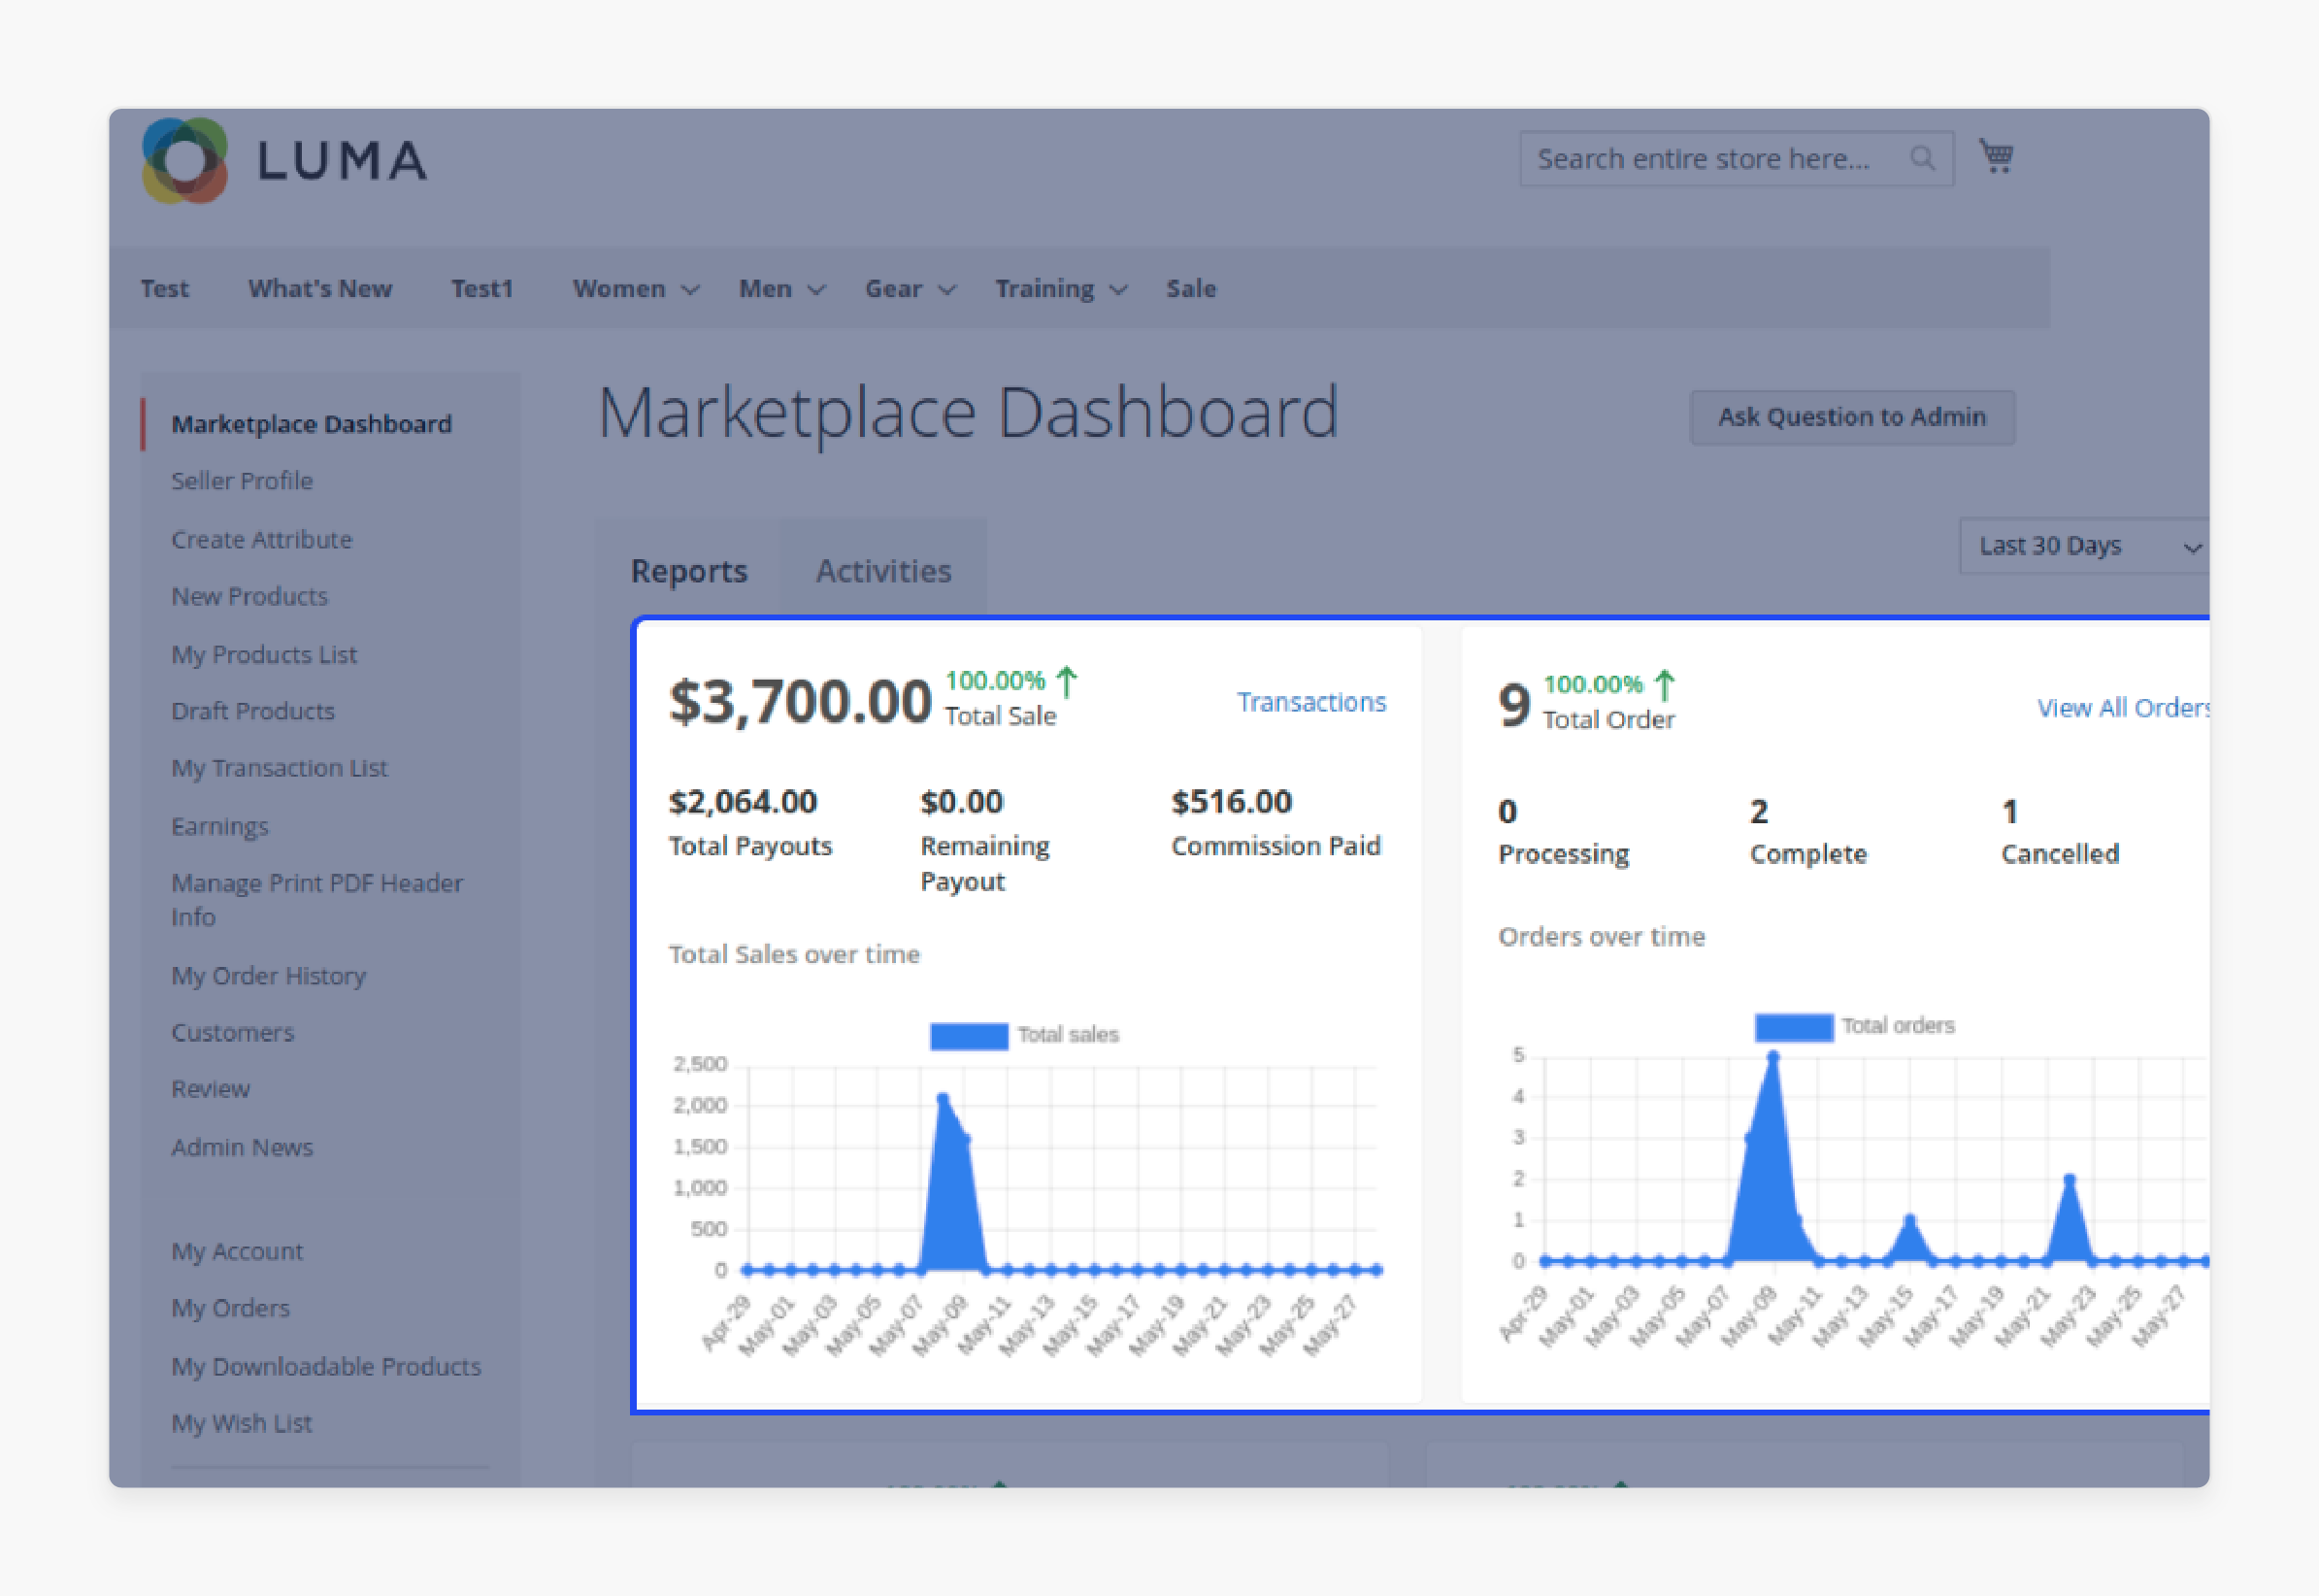Viewport: 2319px width, 1596px height.
Task: Open the What's New menu item
Action: tap(320, 288)
